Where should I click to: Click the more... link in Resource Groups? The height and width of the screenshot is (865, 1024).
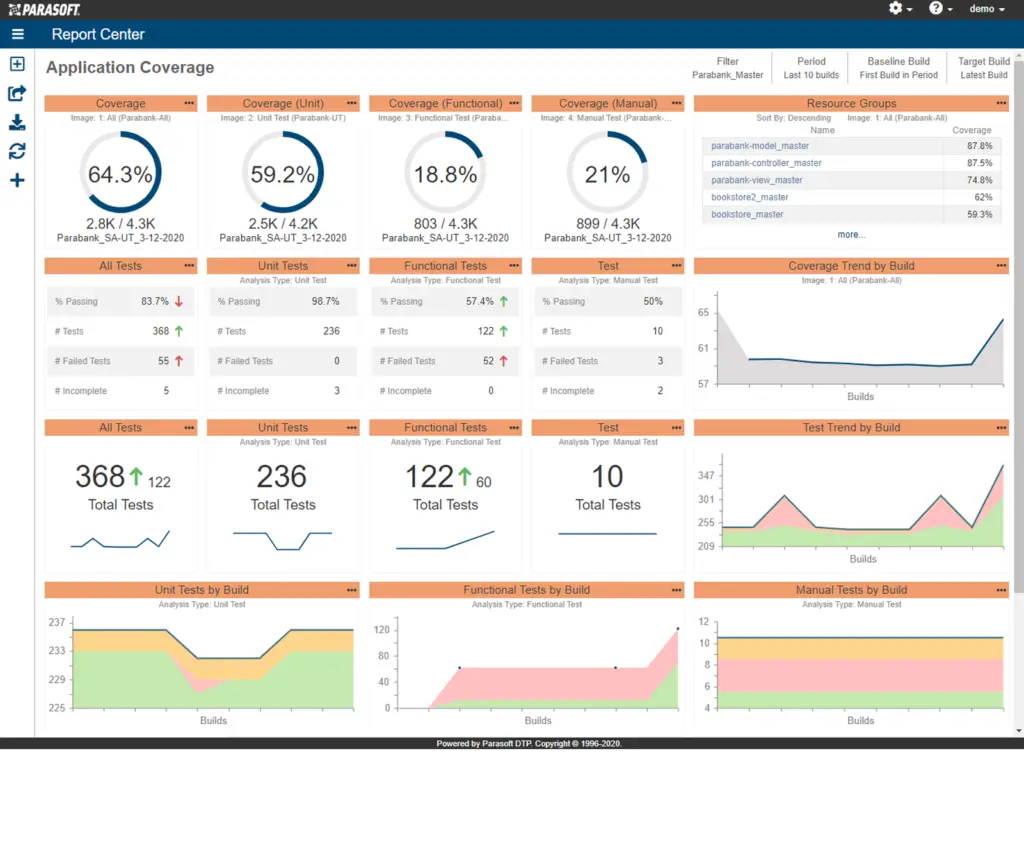[851, 234]
